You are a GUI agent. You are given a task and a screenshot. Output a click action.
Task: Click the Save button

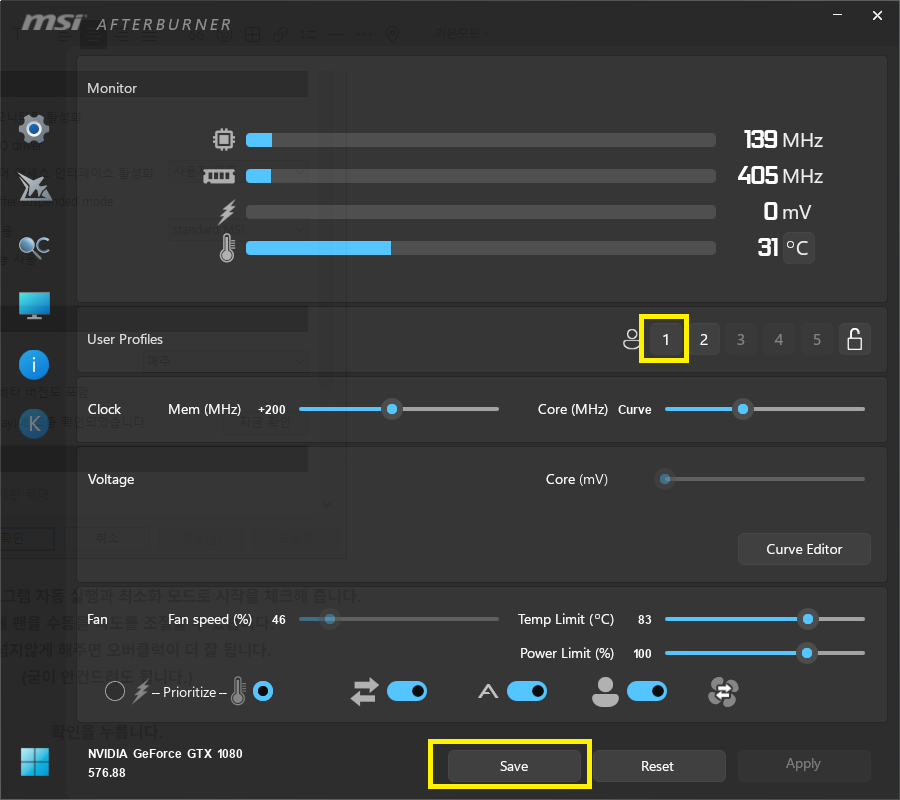coord(514,766)
